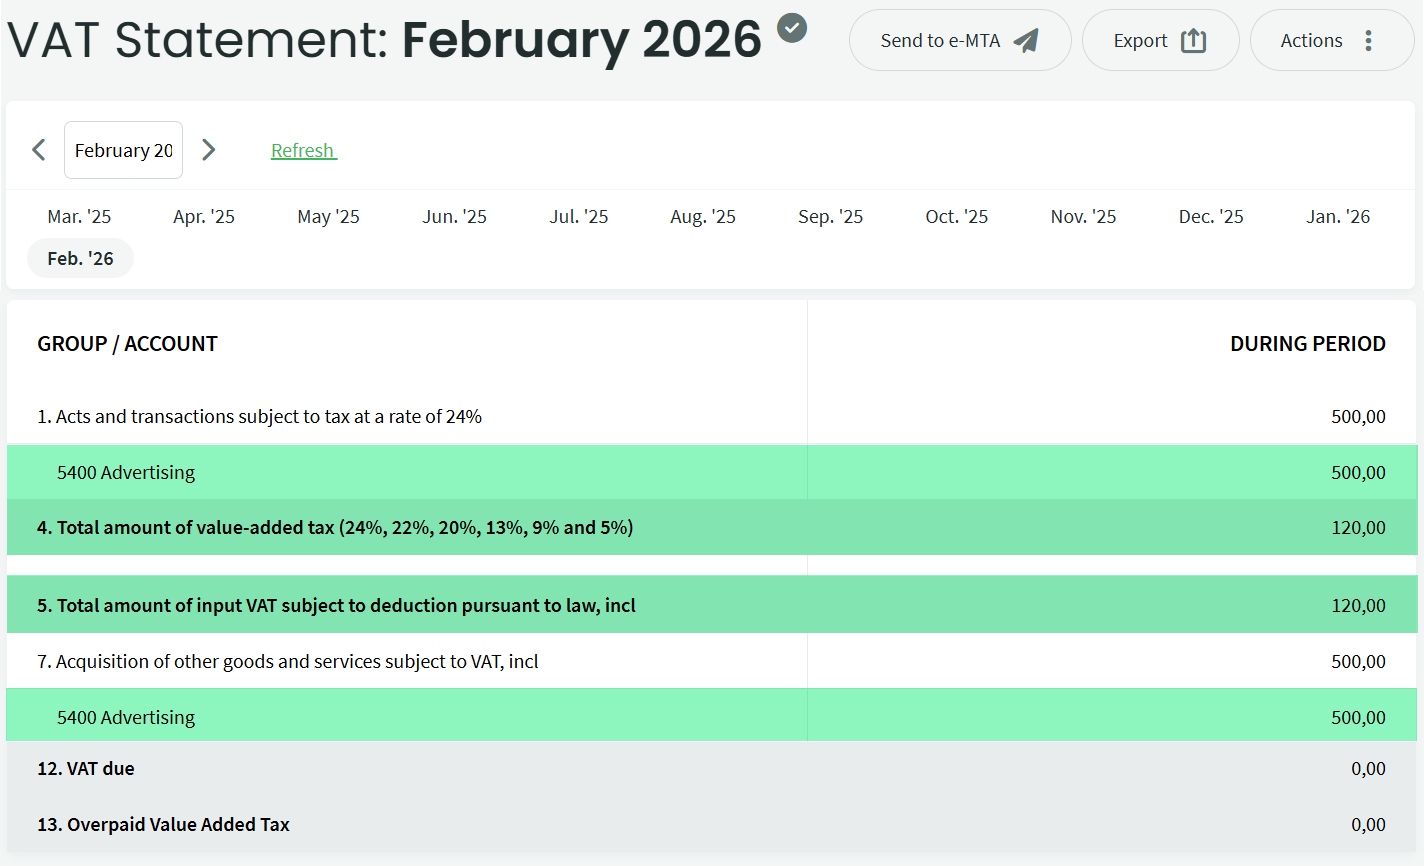Open the Actions dropdown

[x=1312, y=41]
